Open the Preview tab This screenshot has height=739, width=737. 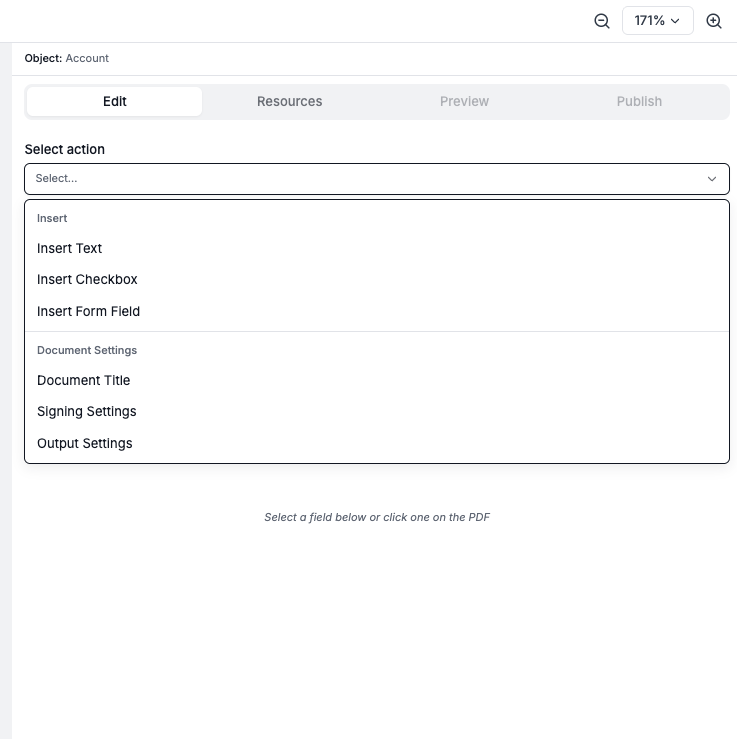(464, 101)
